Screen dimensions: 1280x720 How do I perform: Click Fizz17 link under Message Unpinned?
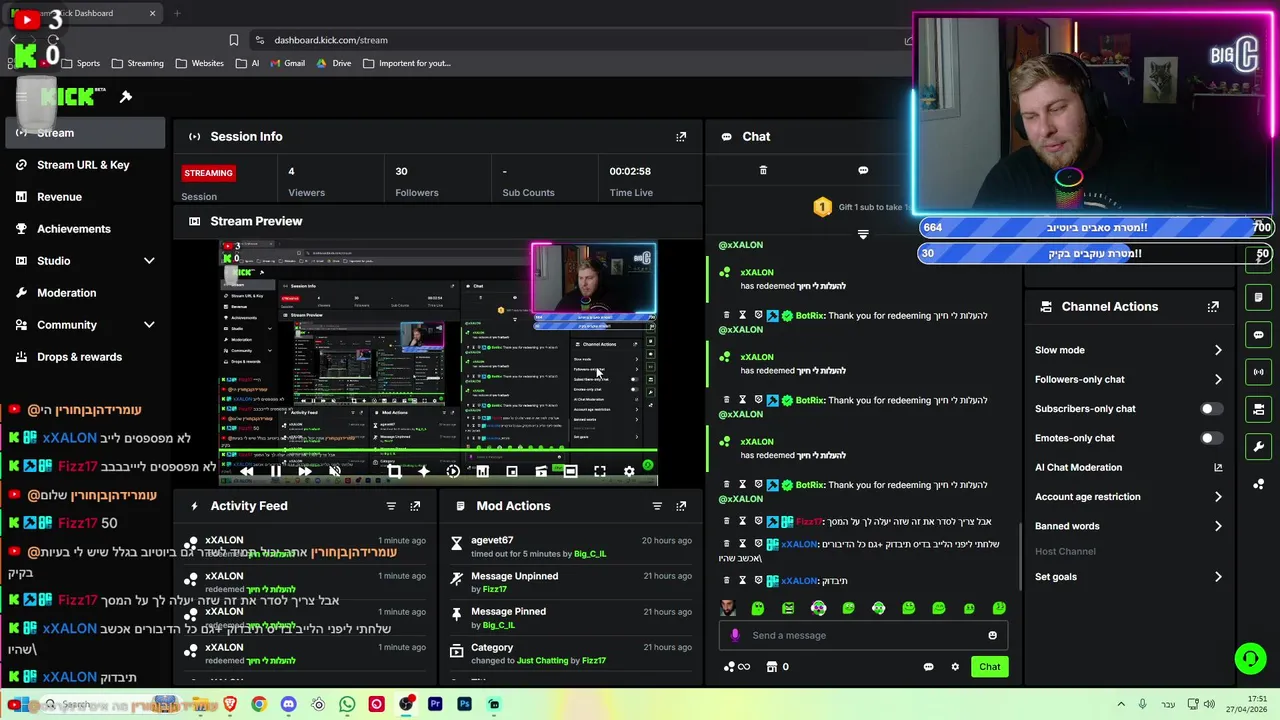pos(494,589)
